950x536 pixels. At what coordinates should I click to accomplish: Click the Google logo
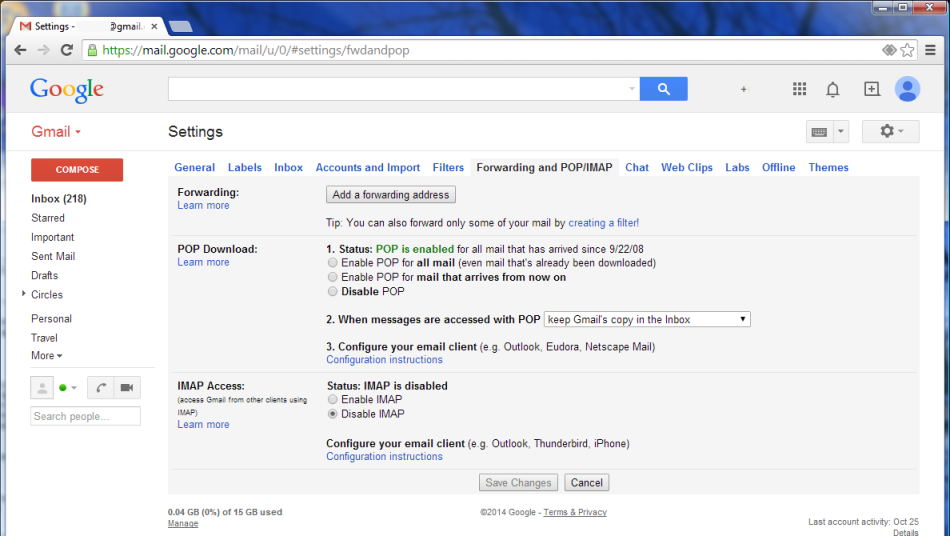point(67,90)
